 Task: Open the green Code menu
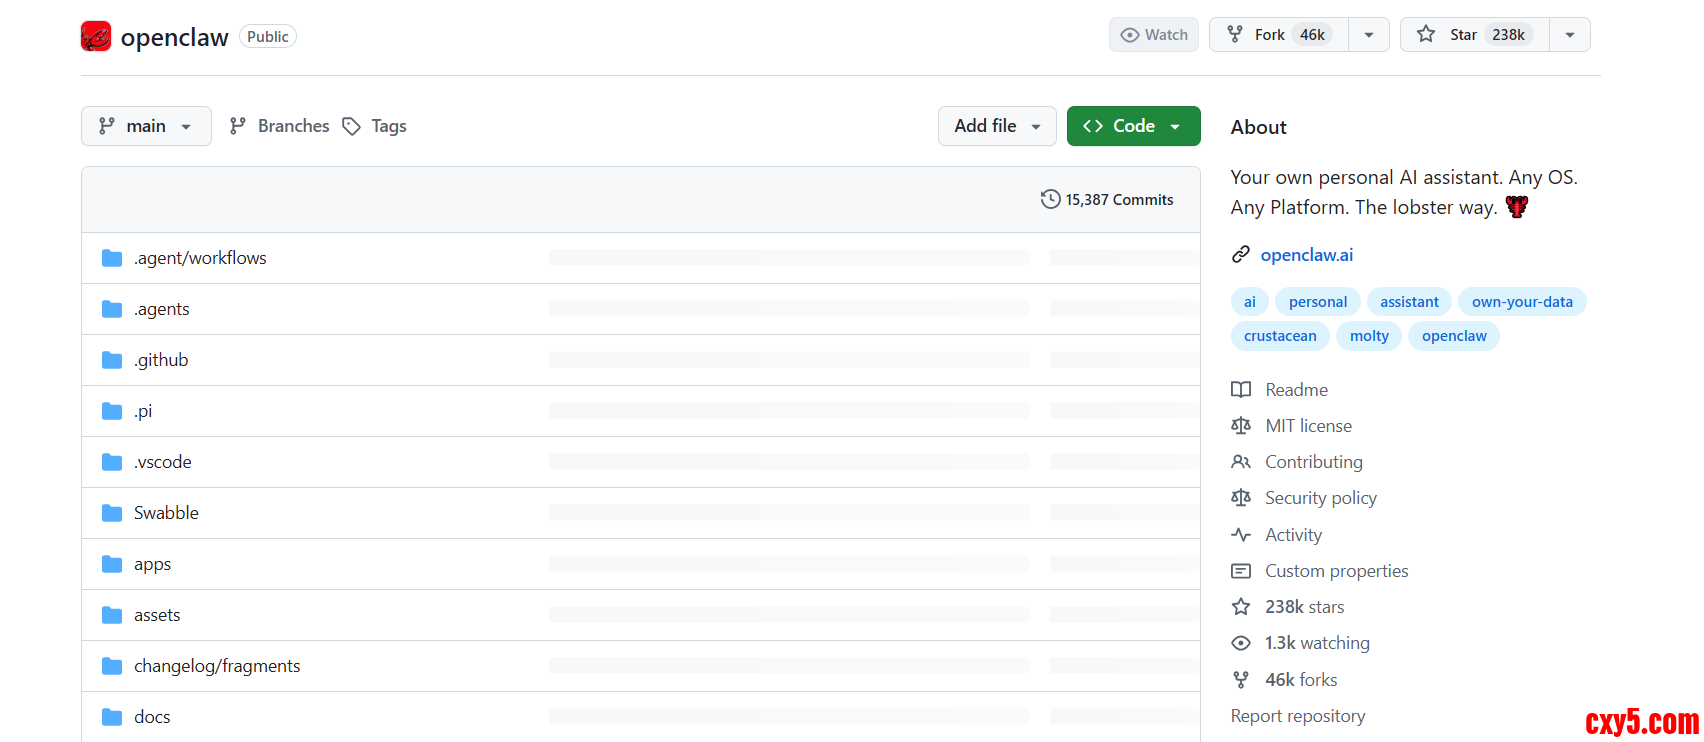click(1133, 126)
